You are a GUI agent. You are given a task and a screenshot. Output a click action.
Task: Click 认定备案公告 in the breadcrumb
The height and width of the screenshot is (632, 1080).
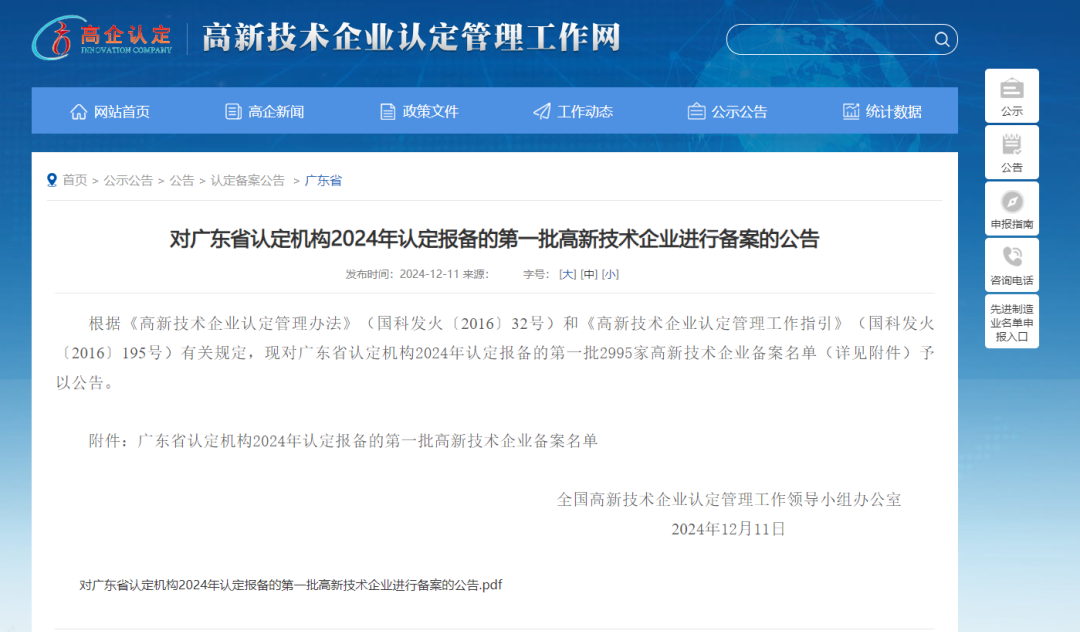pyautogui.click(x=247, y=181)
